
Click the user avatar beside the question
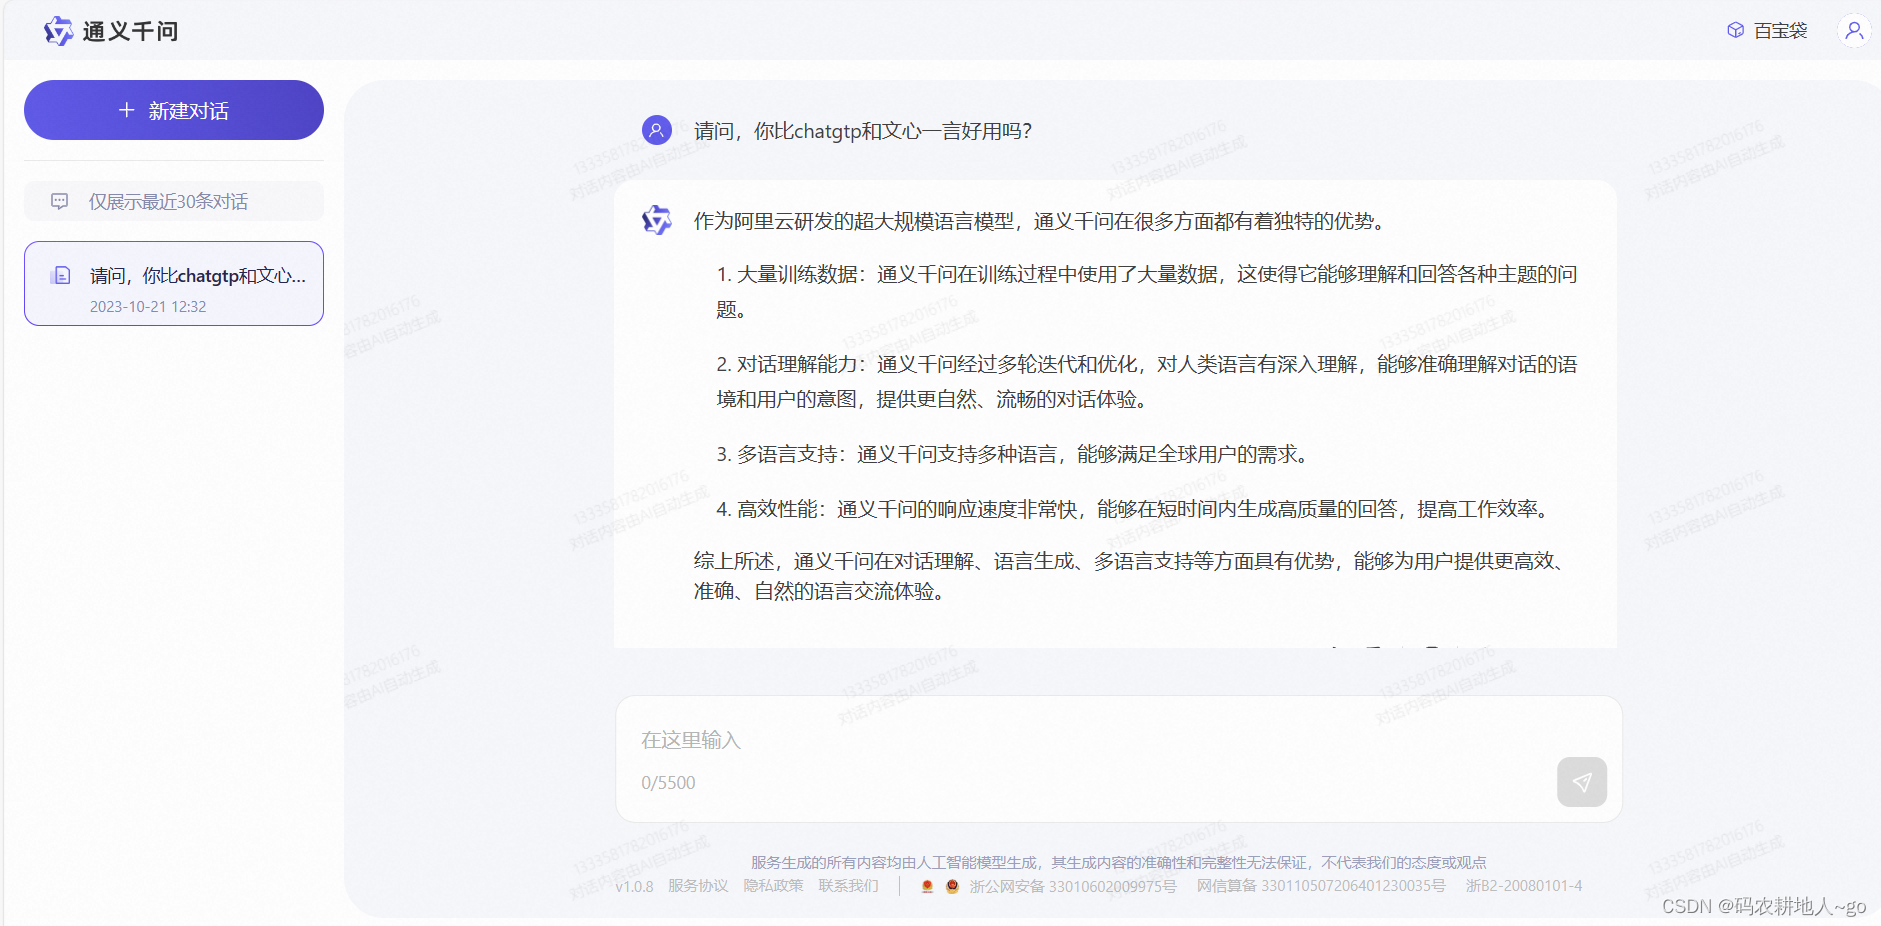(x=657, y=130)
